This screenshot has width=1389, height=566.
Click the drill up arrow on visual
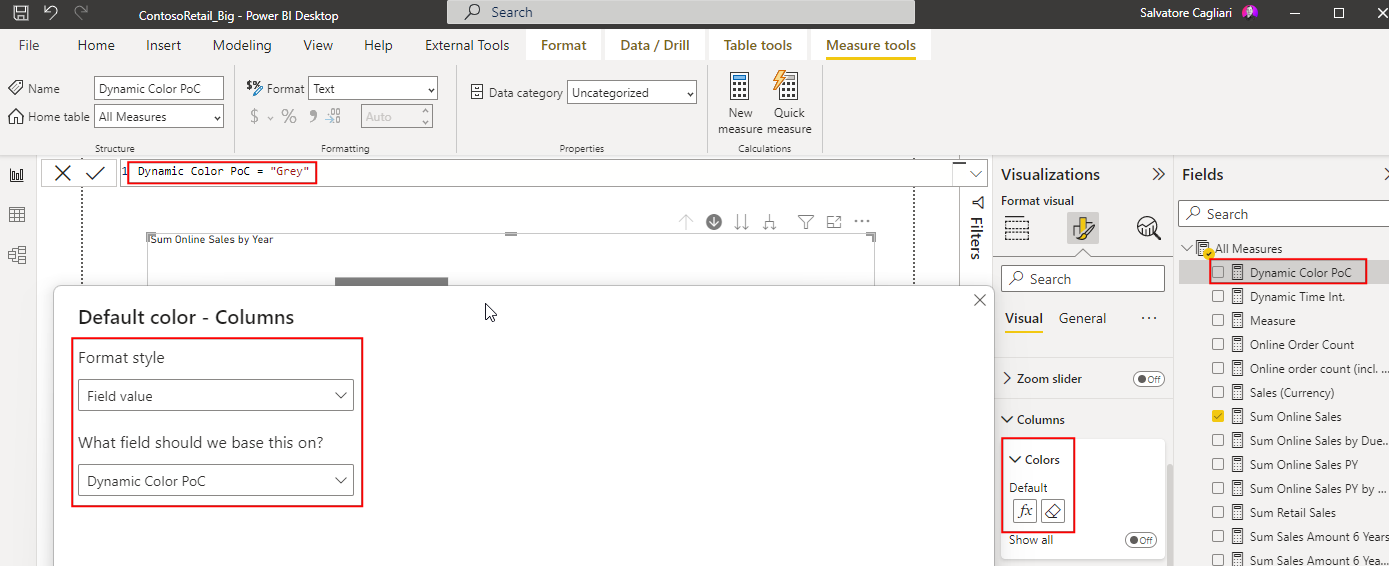[685, 222]
